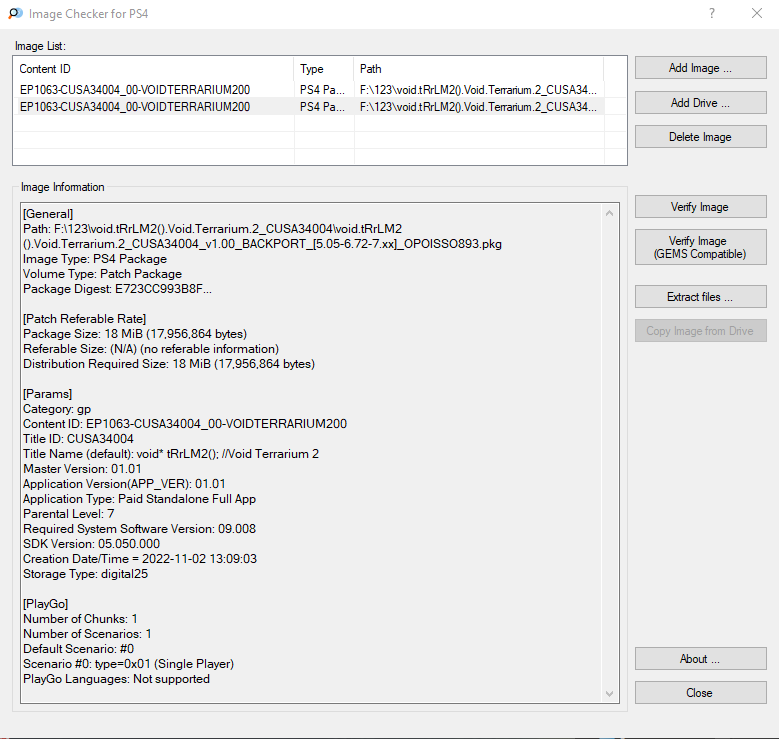Click the Package Digest line

click(x=117, y=289)
